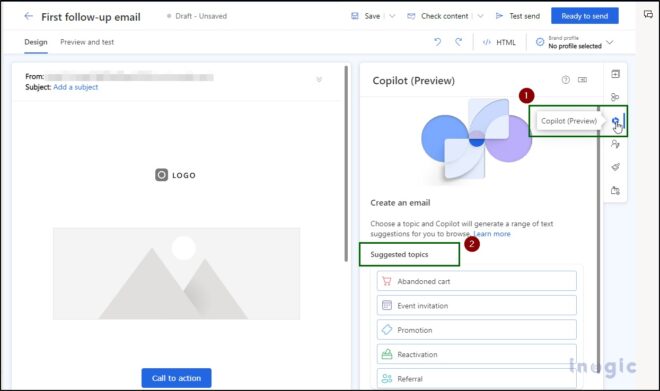The width and height of the screenshot is (660, 391).
Task: Open the chat icon in top-right corner
Action: click(x=648, y=15)
